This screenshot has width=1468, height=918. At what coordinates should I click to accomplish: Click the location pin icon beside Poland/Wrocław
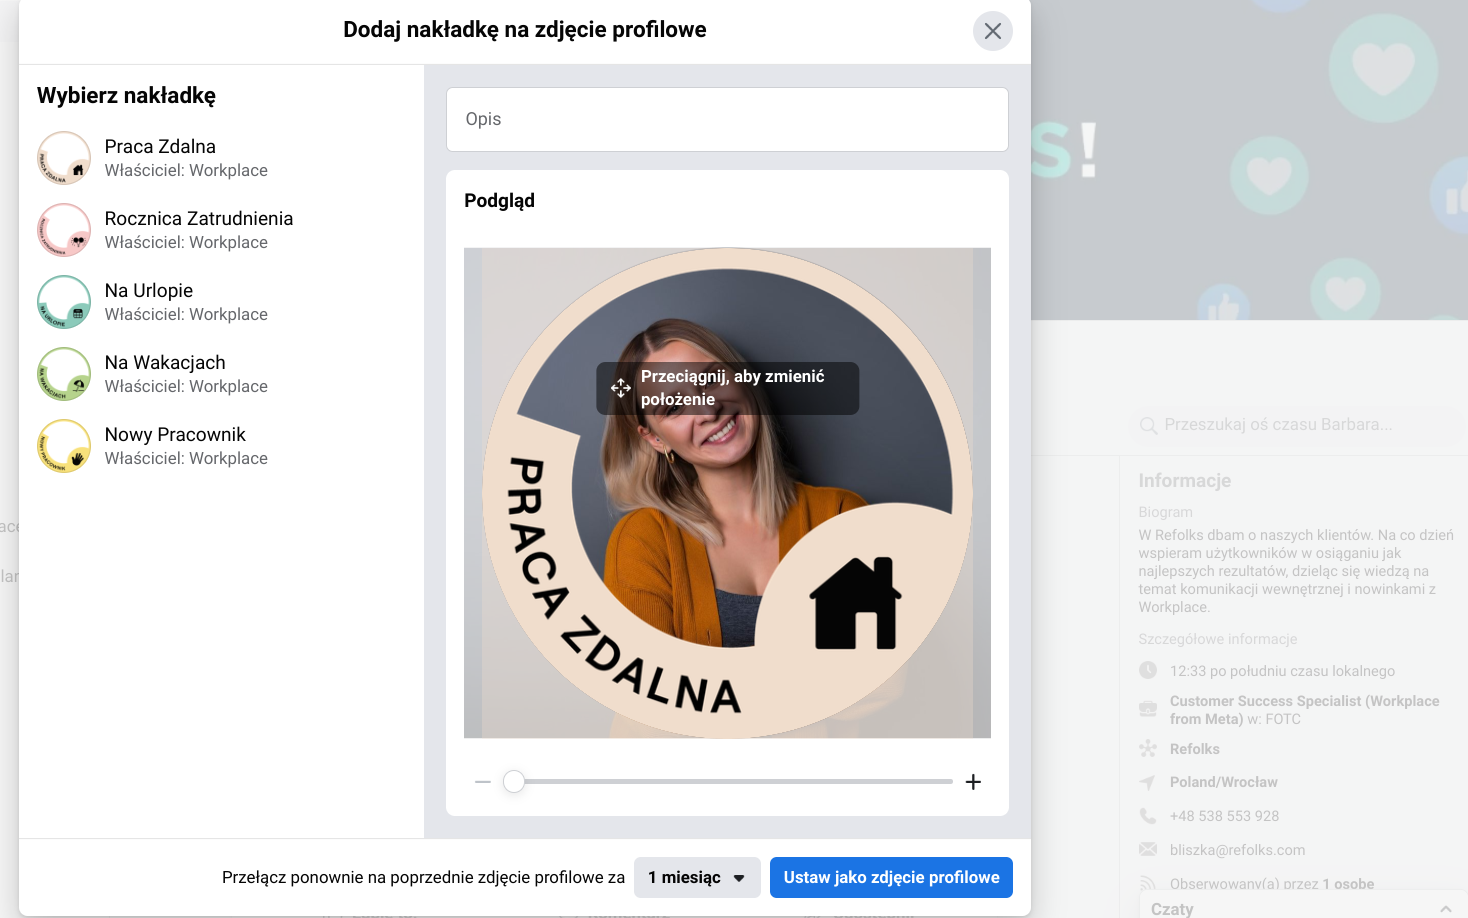(1146, 781)
